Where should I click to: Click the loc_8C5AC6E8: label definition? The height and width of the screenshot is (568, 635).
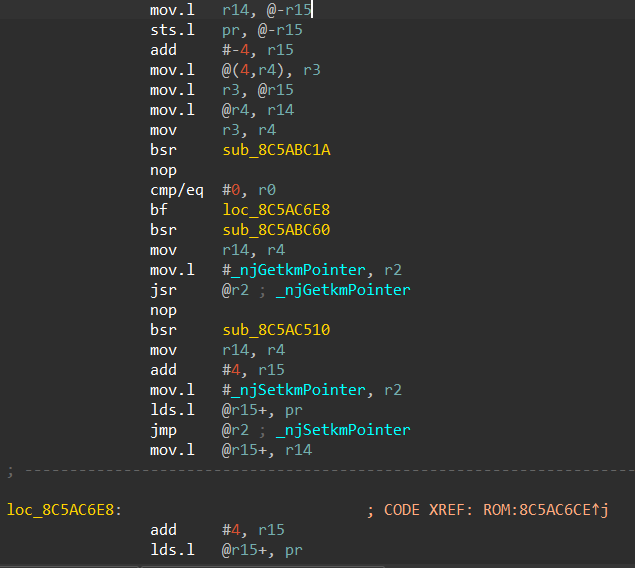tap(64, 510)
